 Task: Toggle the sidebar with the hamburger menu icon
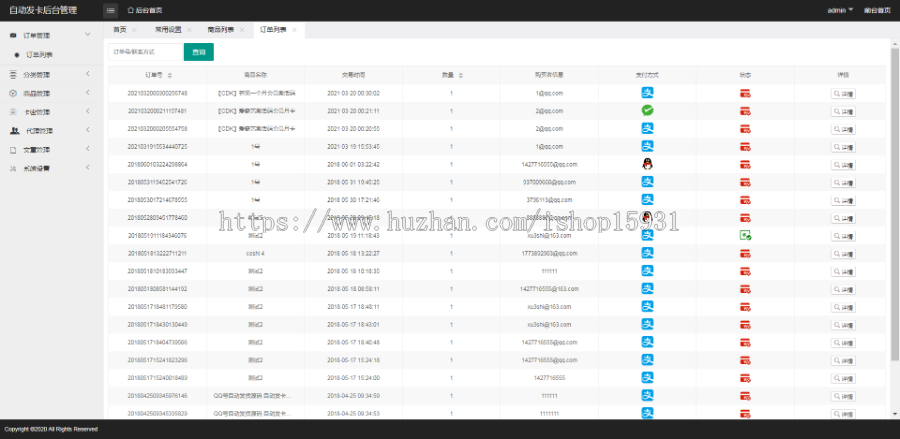(x=111, y=10)
